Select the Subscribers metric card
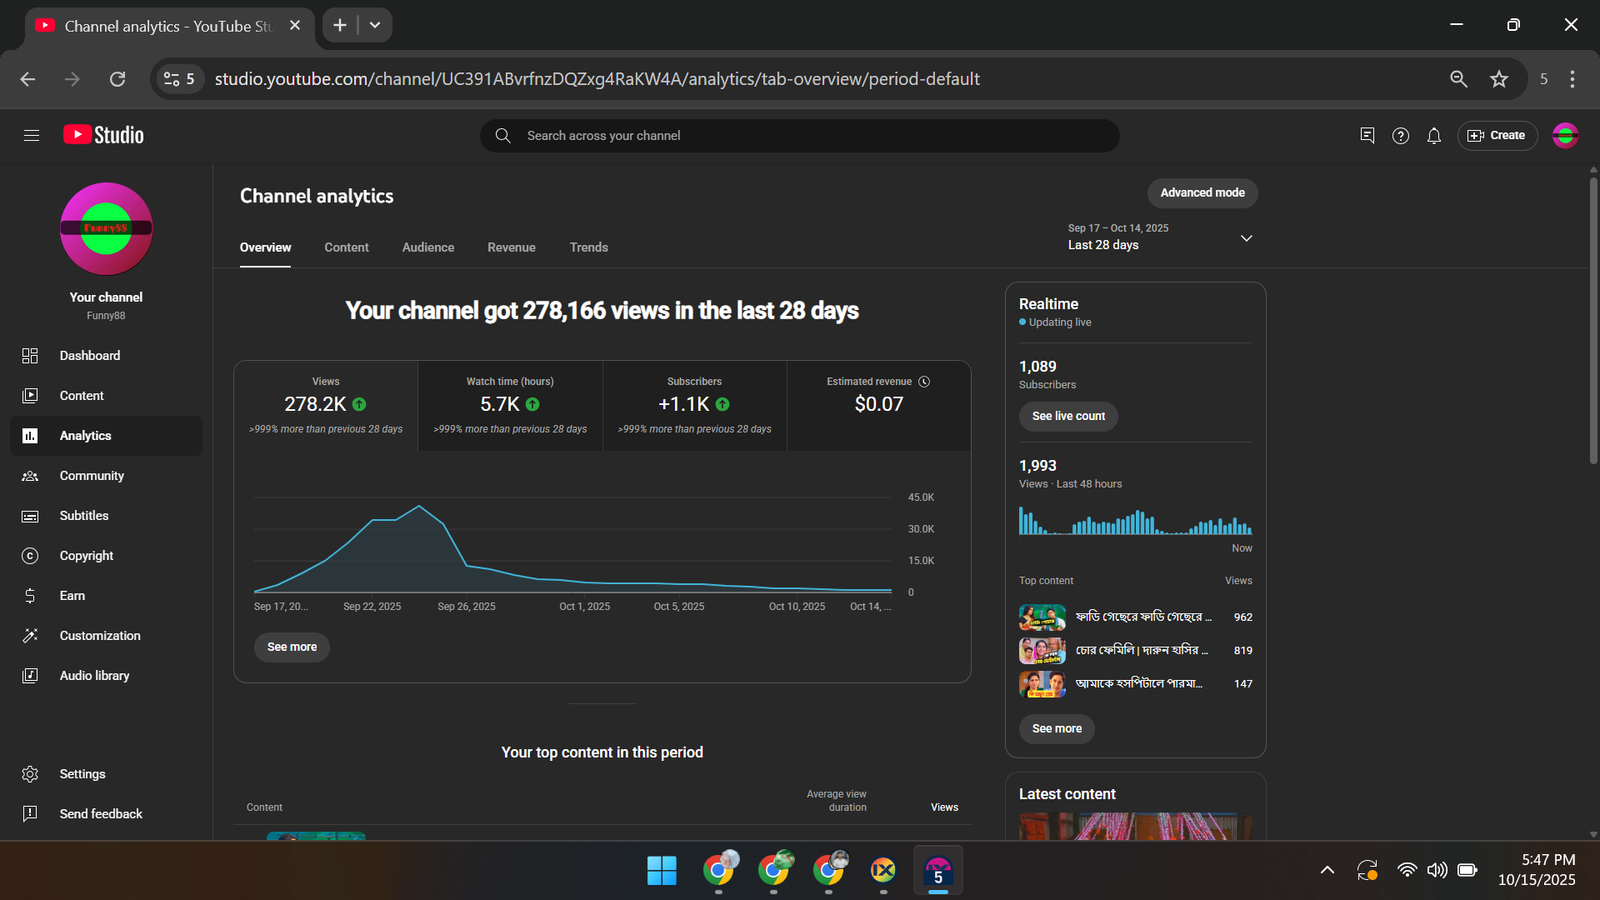 click(x=694, y=405)
